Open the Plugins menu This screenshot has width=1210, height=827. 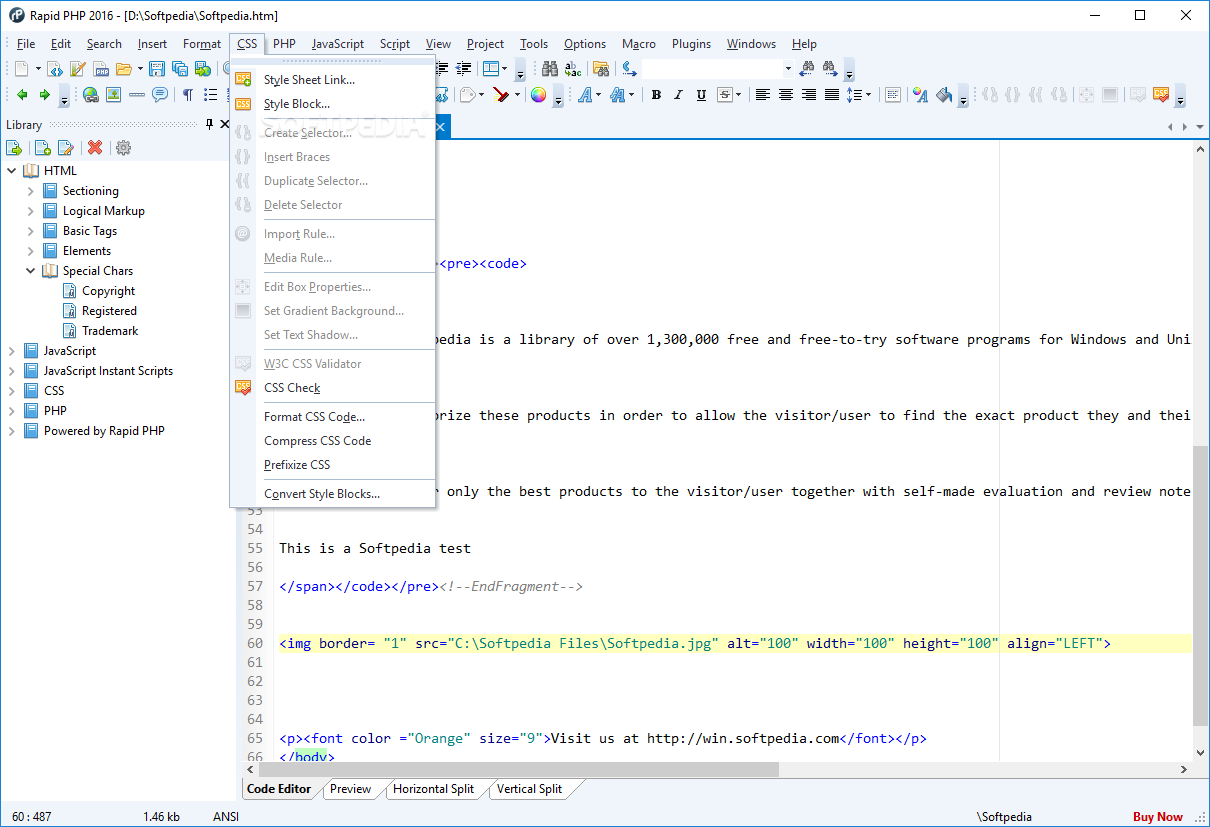pos(691,44)
